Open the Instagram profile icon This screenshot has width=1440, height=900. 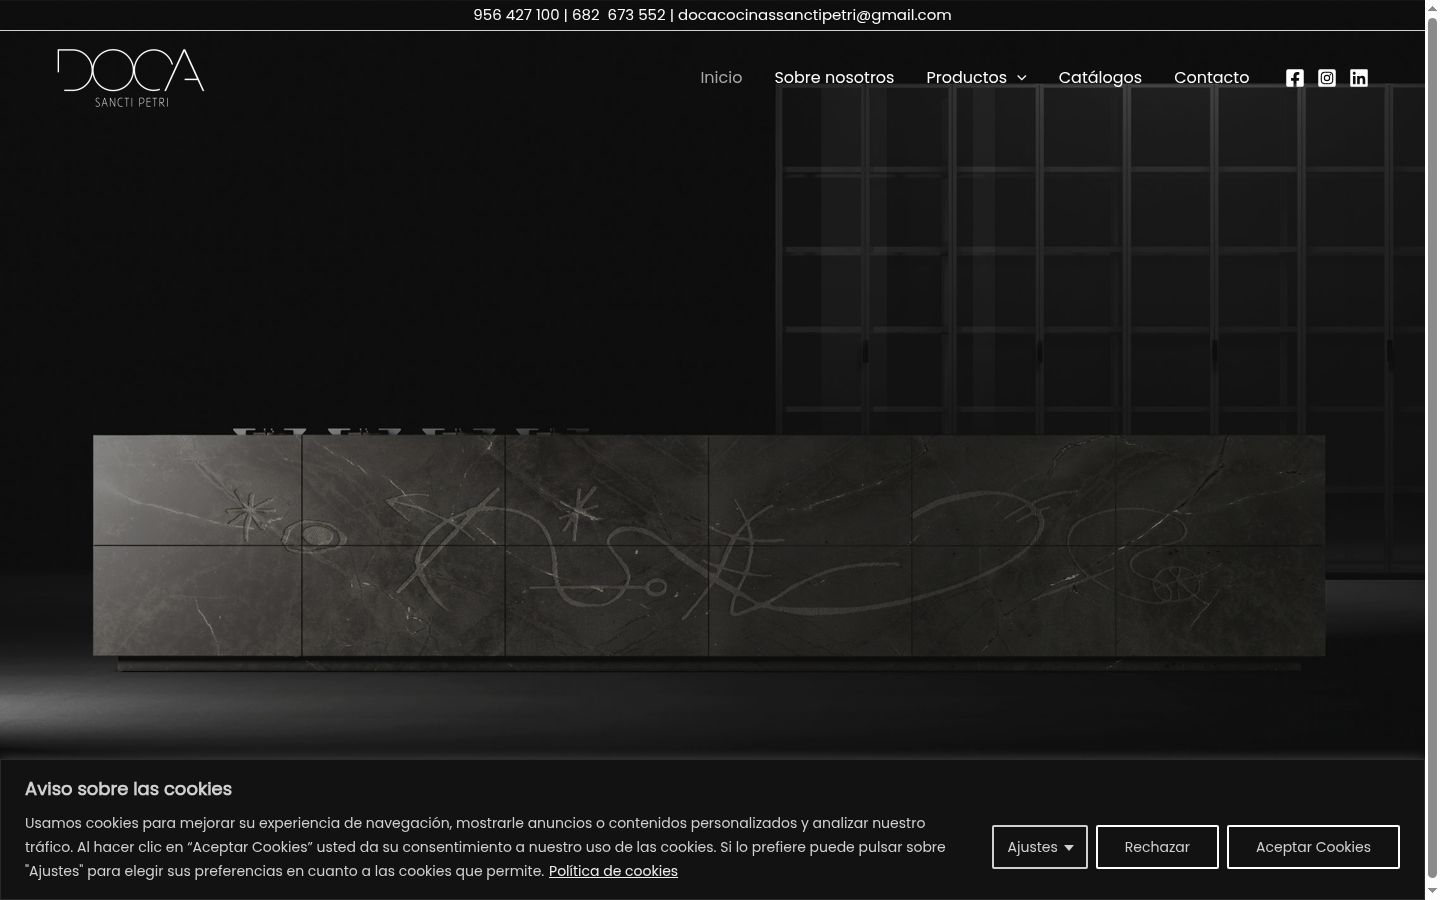coord(1326,78)
